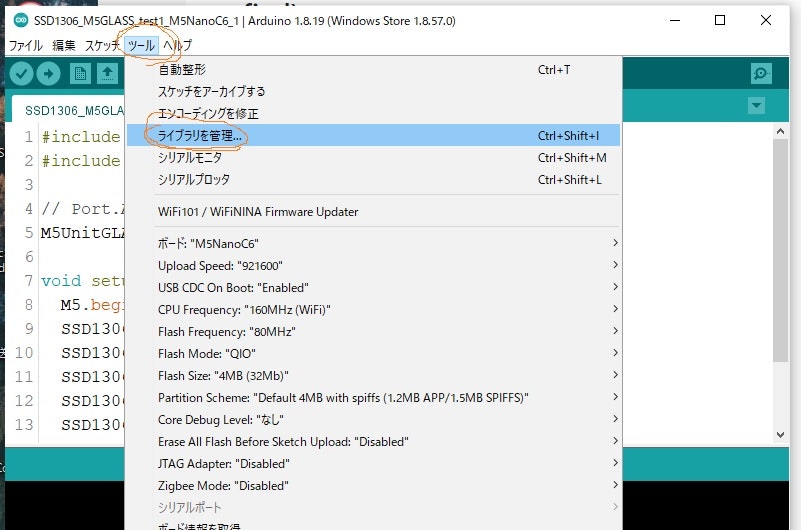Click the Open sketch up-arrow icon
Image resolution: width=801 pixels, height=530 pixels.
click(x=107, y=74)
